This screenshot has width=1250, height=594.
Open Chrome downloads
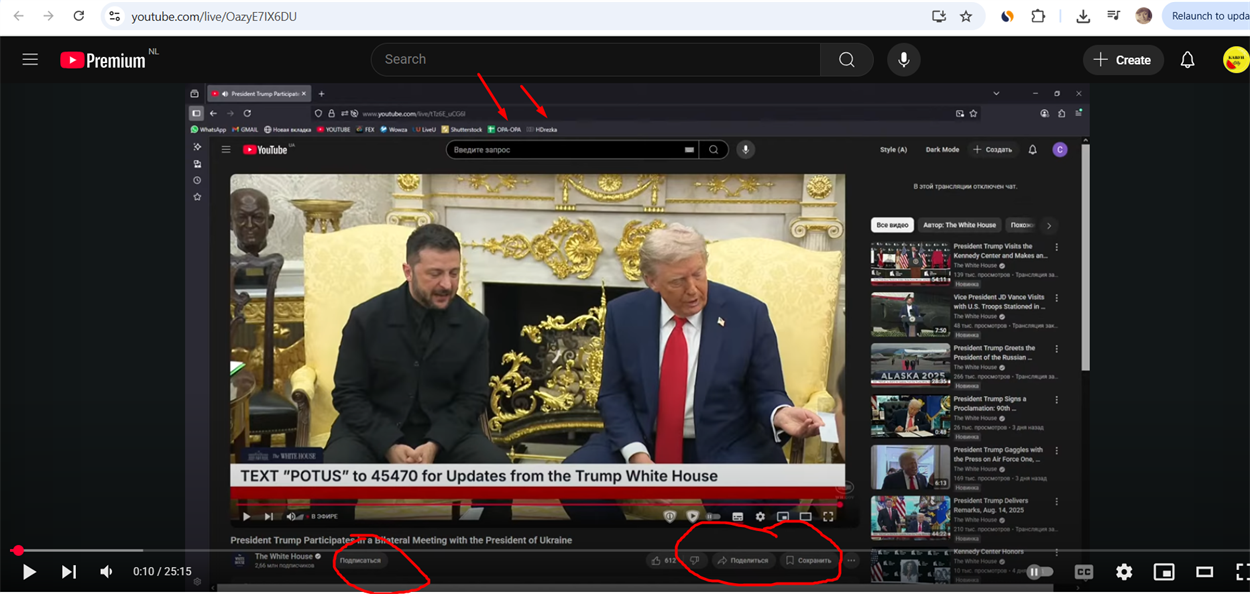(x=1083, y=16)
